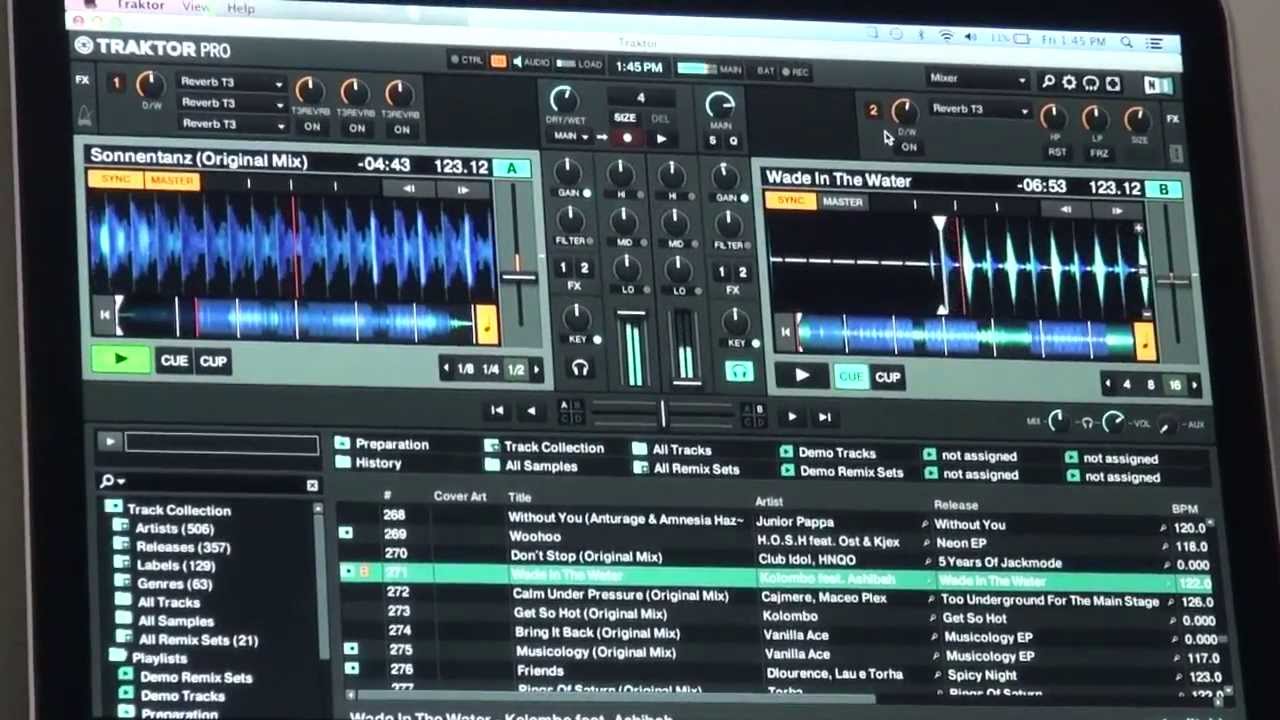Image resolution: width=1280 pixels, height=720 pixels.
Task: Click the Native Instruments NI logo
Action: [1158, 86]
